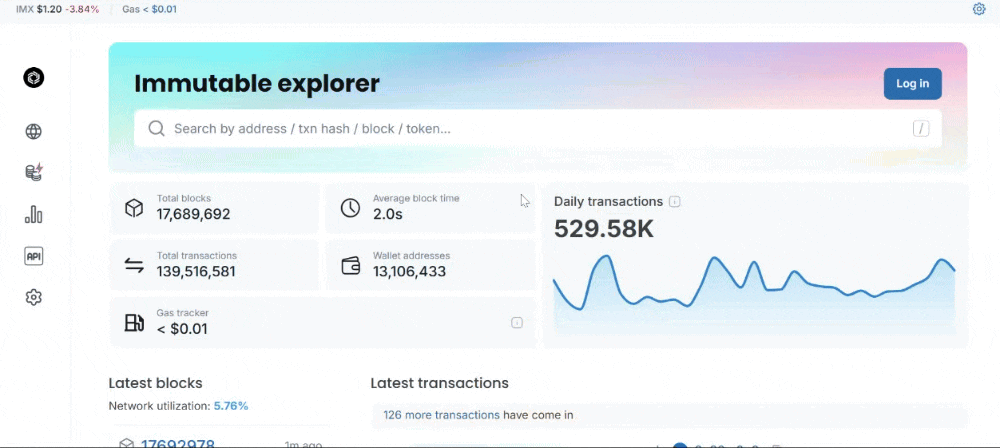The height and width of the screenshot is (448, 1000).
Task: Click the slash shortcut icon in the search bar
Action: [x=920, y=129]
